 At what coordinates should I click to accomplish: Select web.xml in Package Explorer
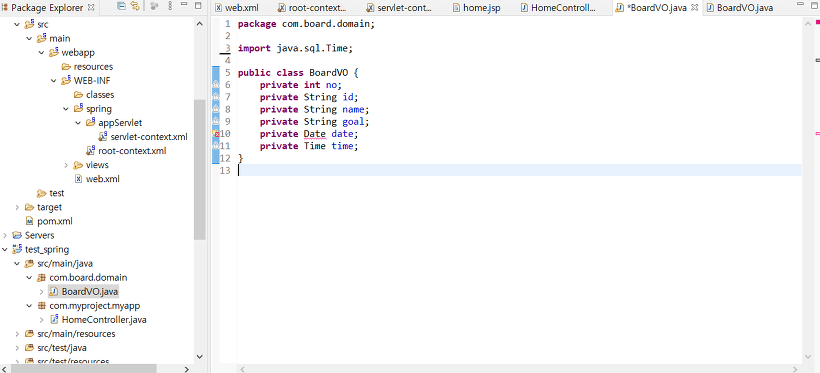click(x=97, y=179)
